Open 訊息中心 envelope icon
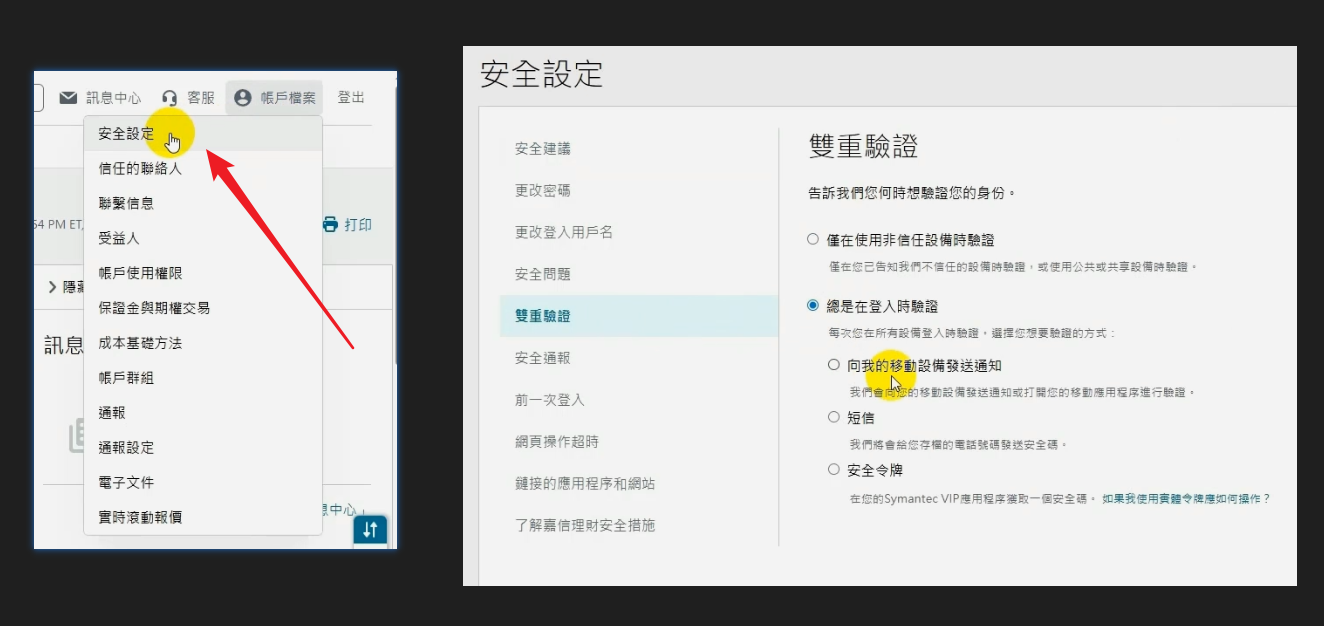The width and height of the screenshot is (1324, 626). [x=68, y=98]
